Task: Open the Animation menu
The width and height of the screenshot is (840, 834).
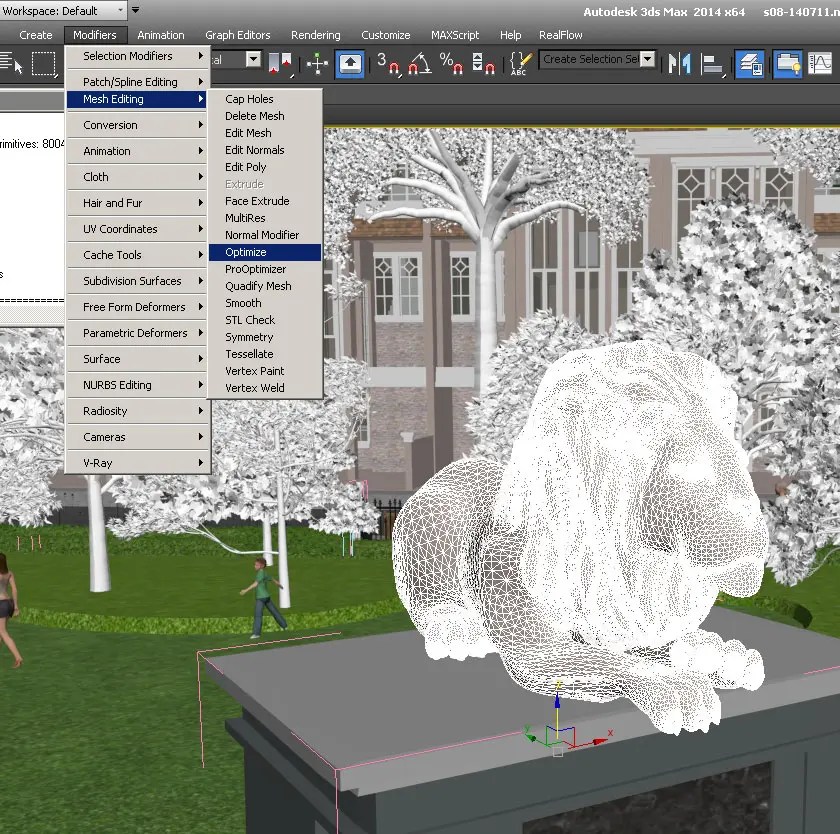Action: point(159,34)
